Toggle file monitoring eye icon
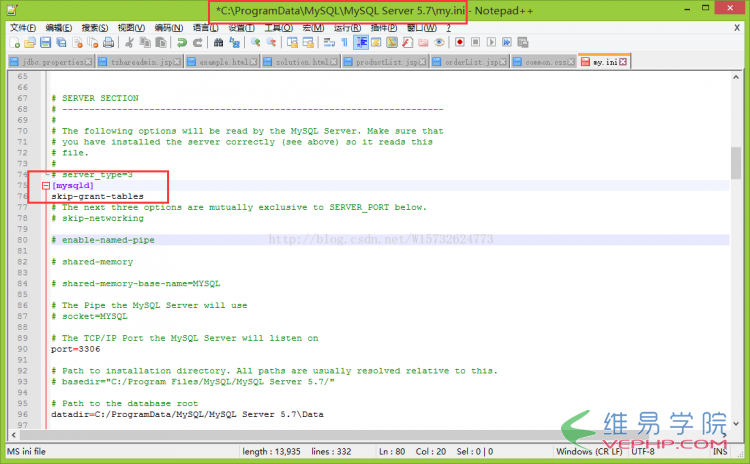 tap(439, 43)
